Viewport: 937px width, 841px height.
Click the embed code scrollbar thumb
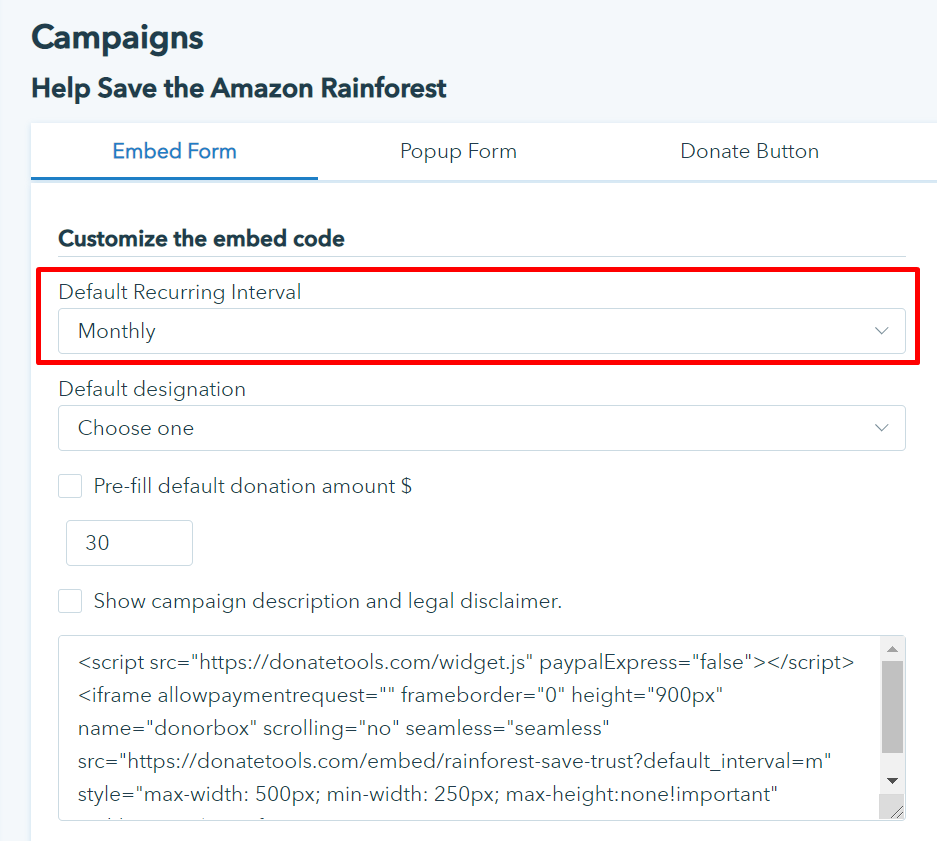[892, 706]
